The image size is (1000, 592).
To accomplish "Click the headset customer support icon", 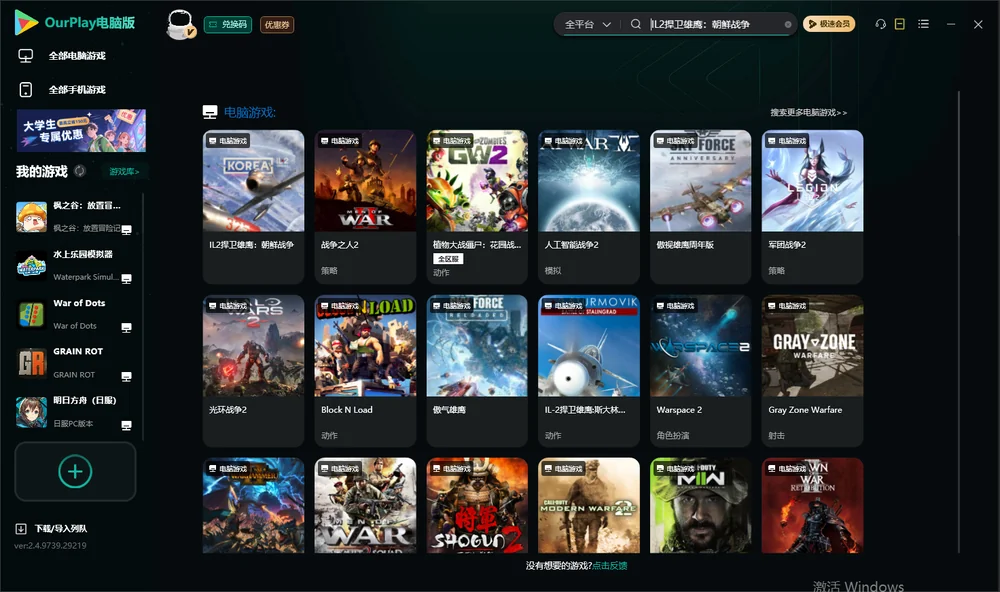I will coord(881,24).
